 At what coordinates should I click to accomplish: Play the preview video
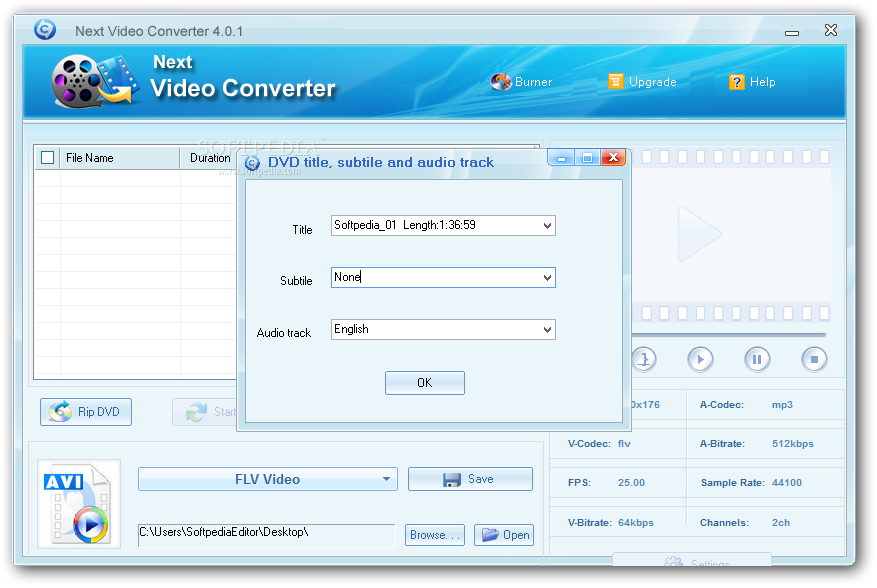tap(700, 359)
